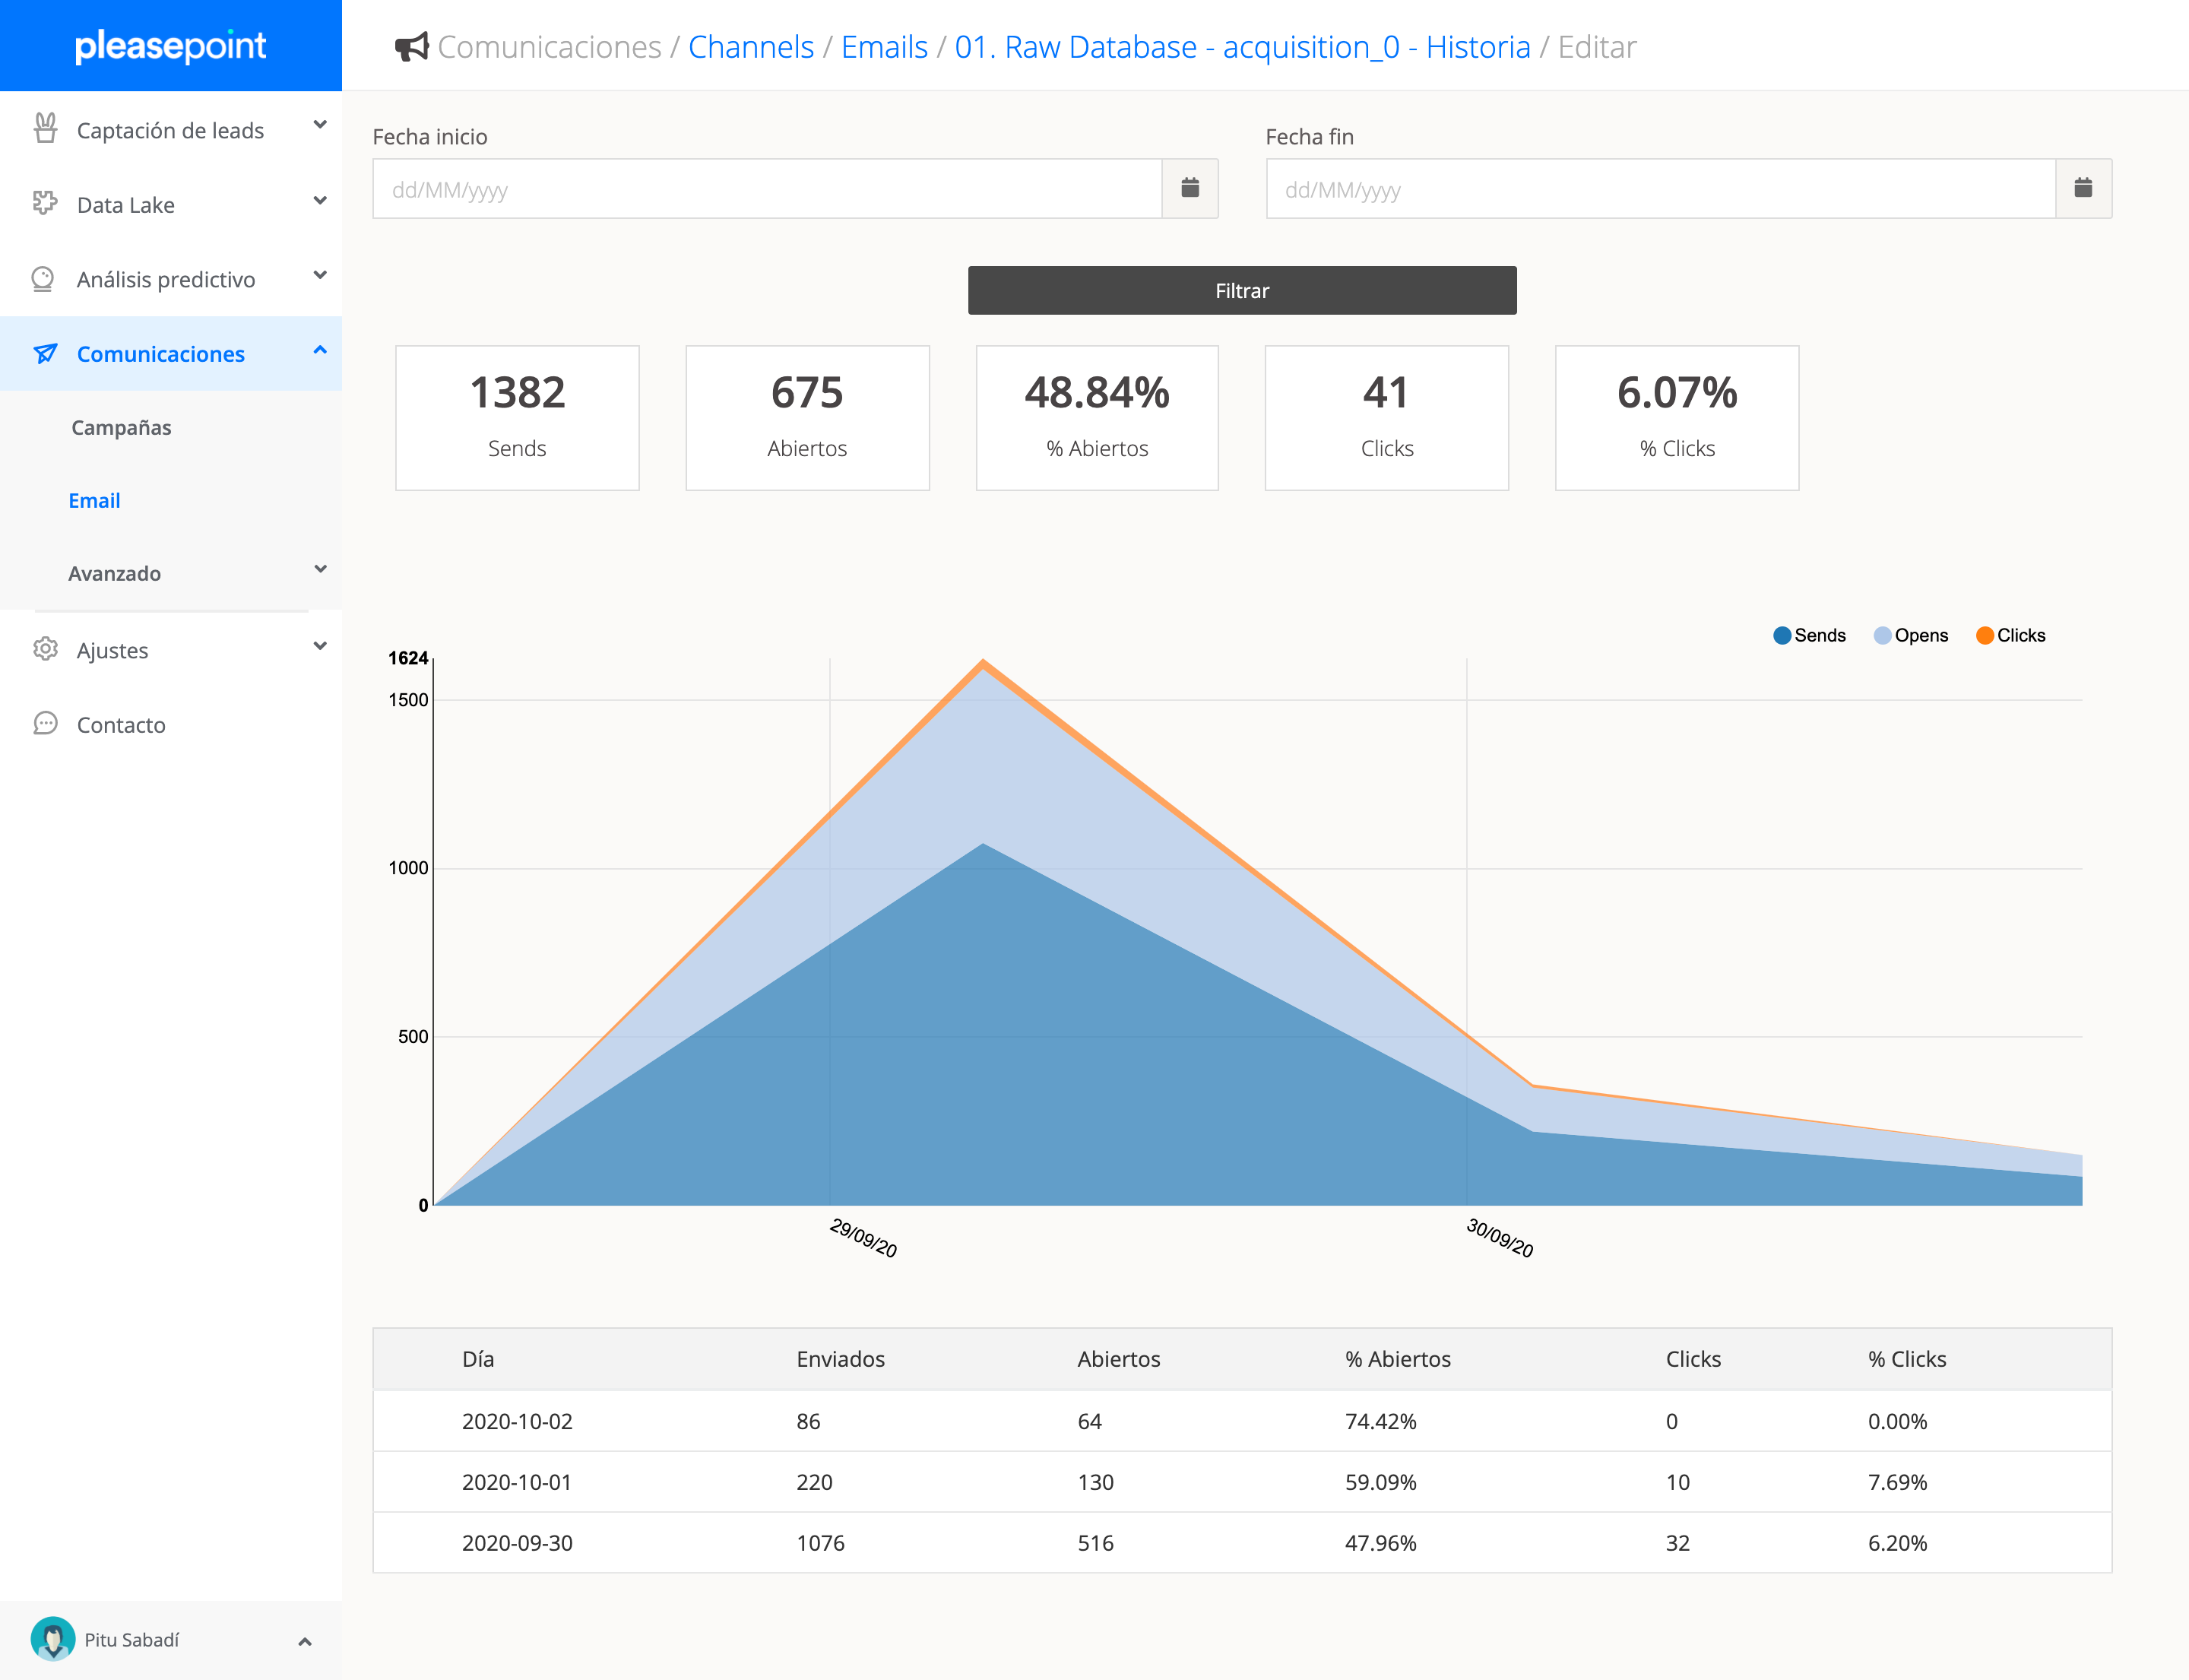The height and width of the screenshot is (1680, 2189).
Task: Toggle Clicks series in chart legend
Action: [x=2010, y=635]
